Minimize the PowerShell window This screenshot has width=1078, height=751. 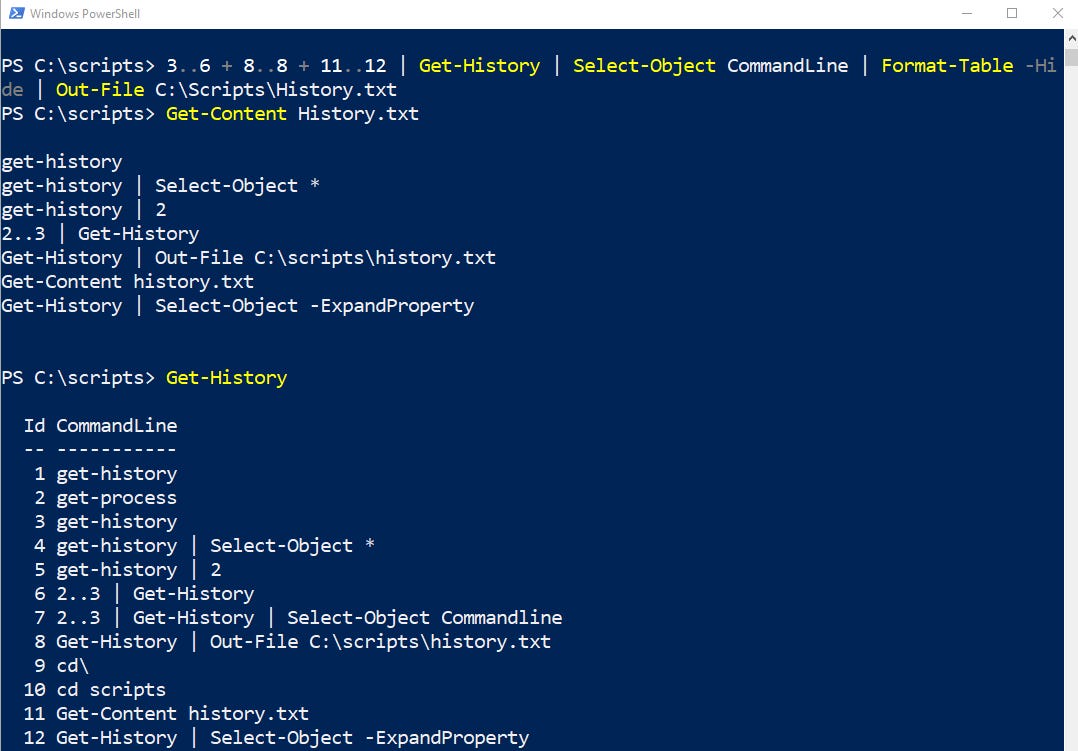click(x=968, y=13)
